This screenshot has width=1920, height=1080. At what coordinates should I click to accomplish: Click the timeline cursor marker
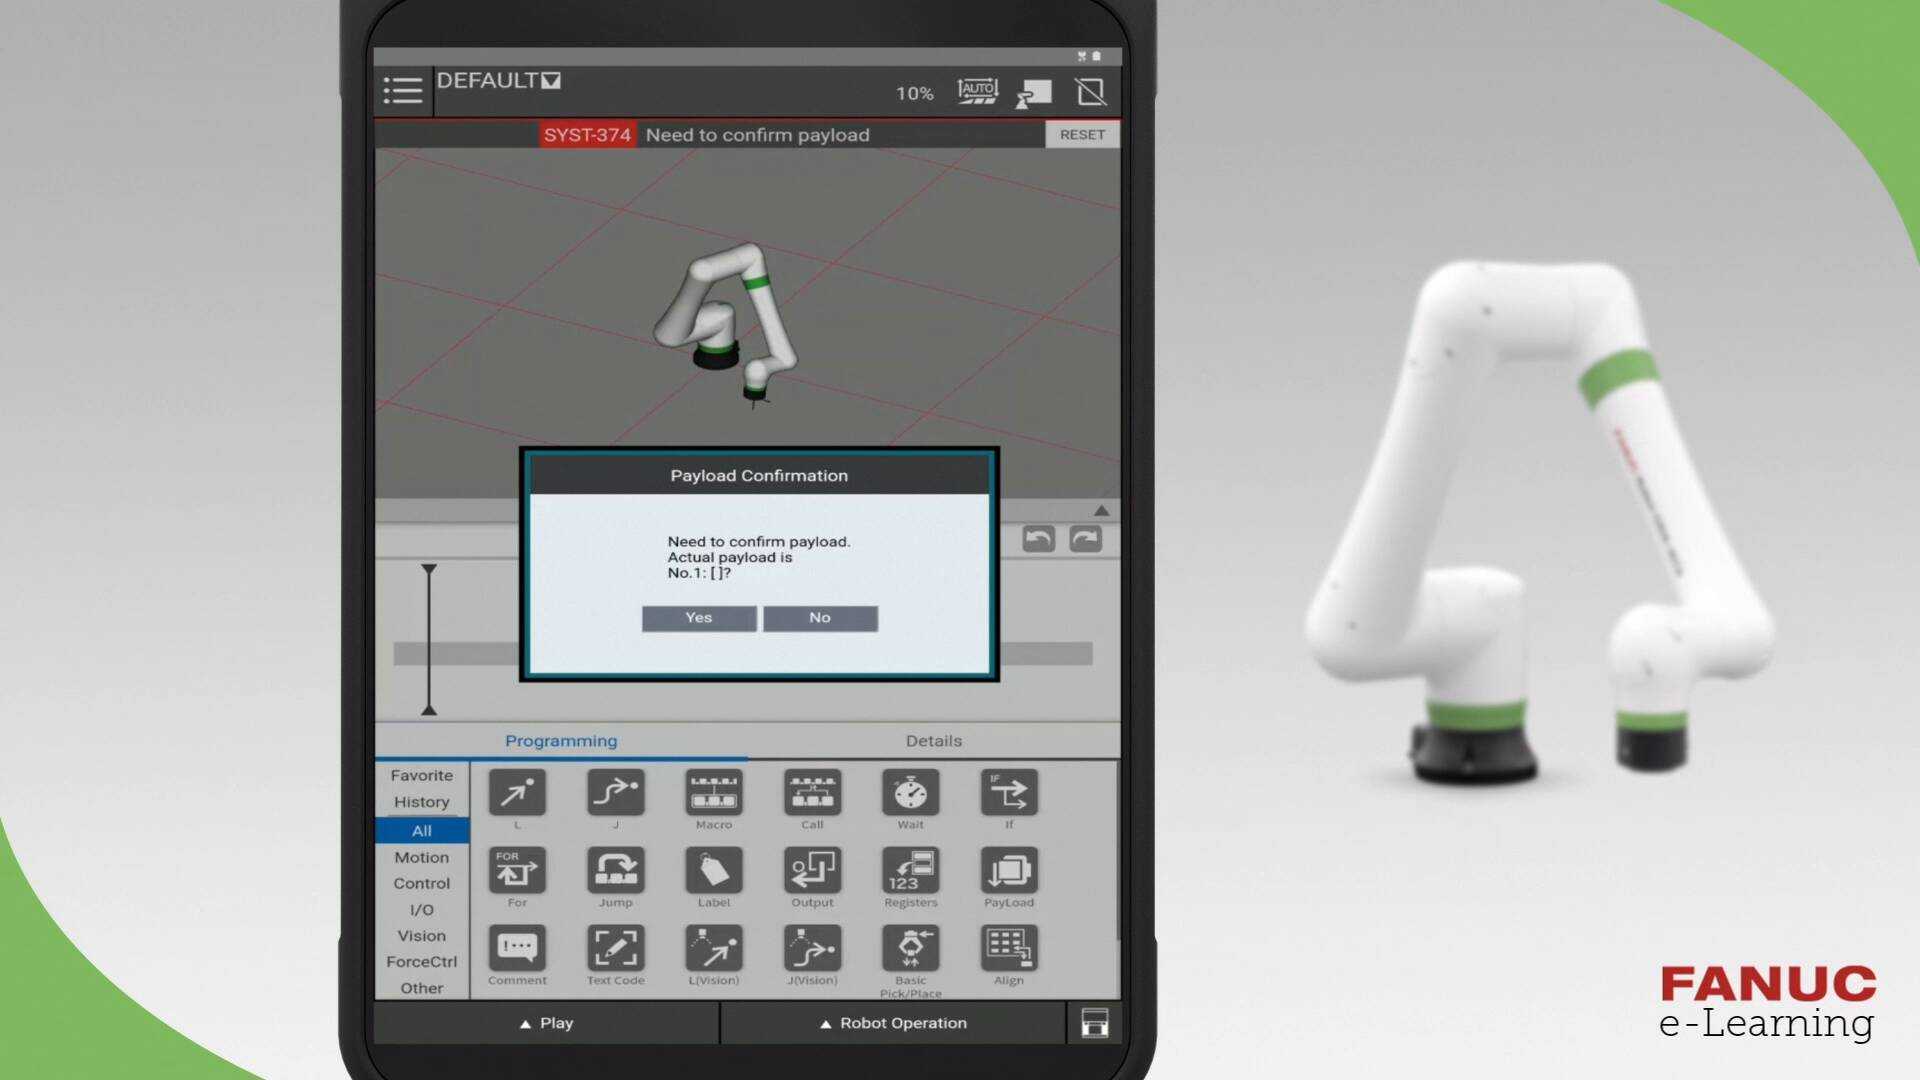[x=429, y=639]
